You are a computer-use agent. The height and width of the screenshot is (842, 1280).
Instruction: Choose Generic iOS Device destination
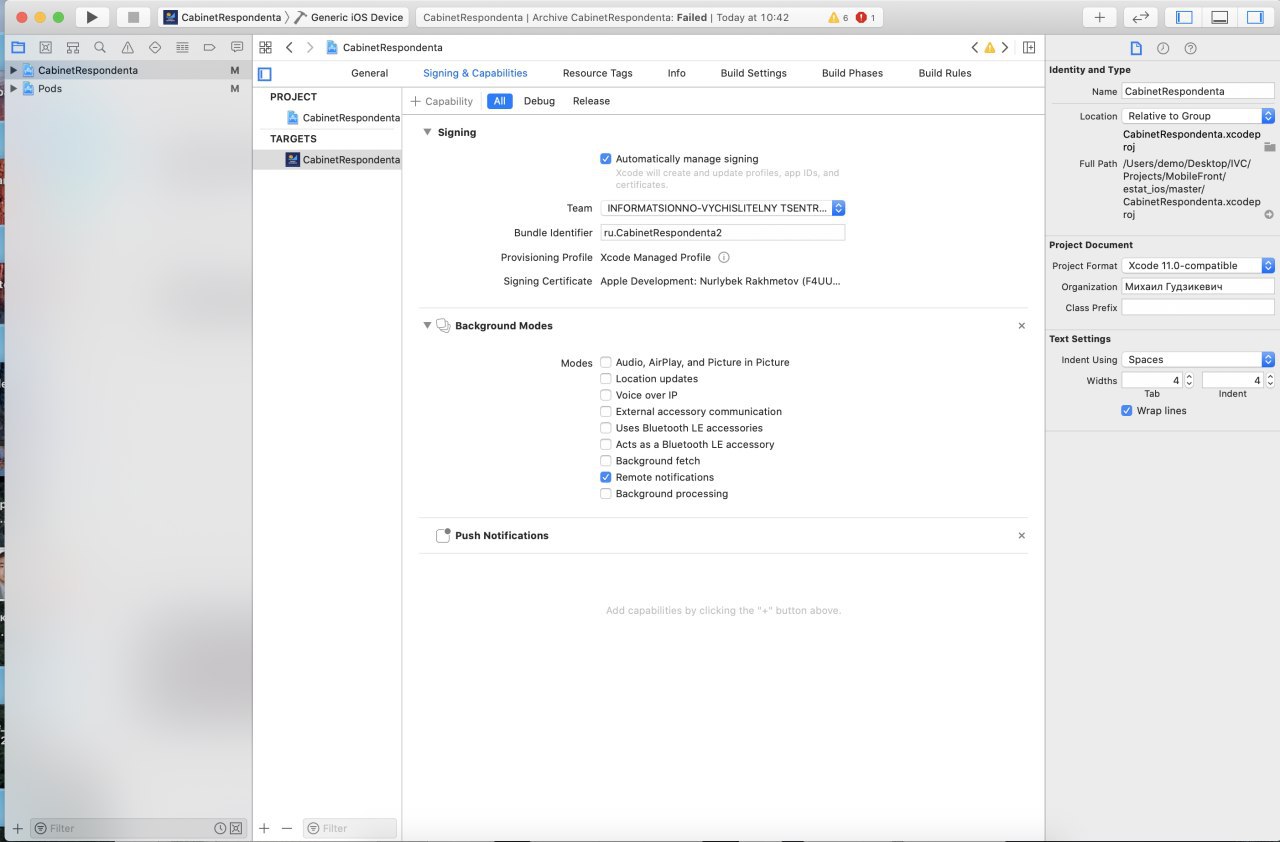pos(349,17)
